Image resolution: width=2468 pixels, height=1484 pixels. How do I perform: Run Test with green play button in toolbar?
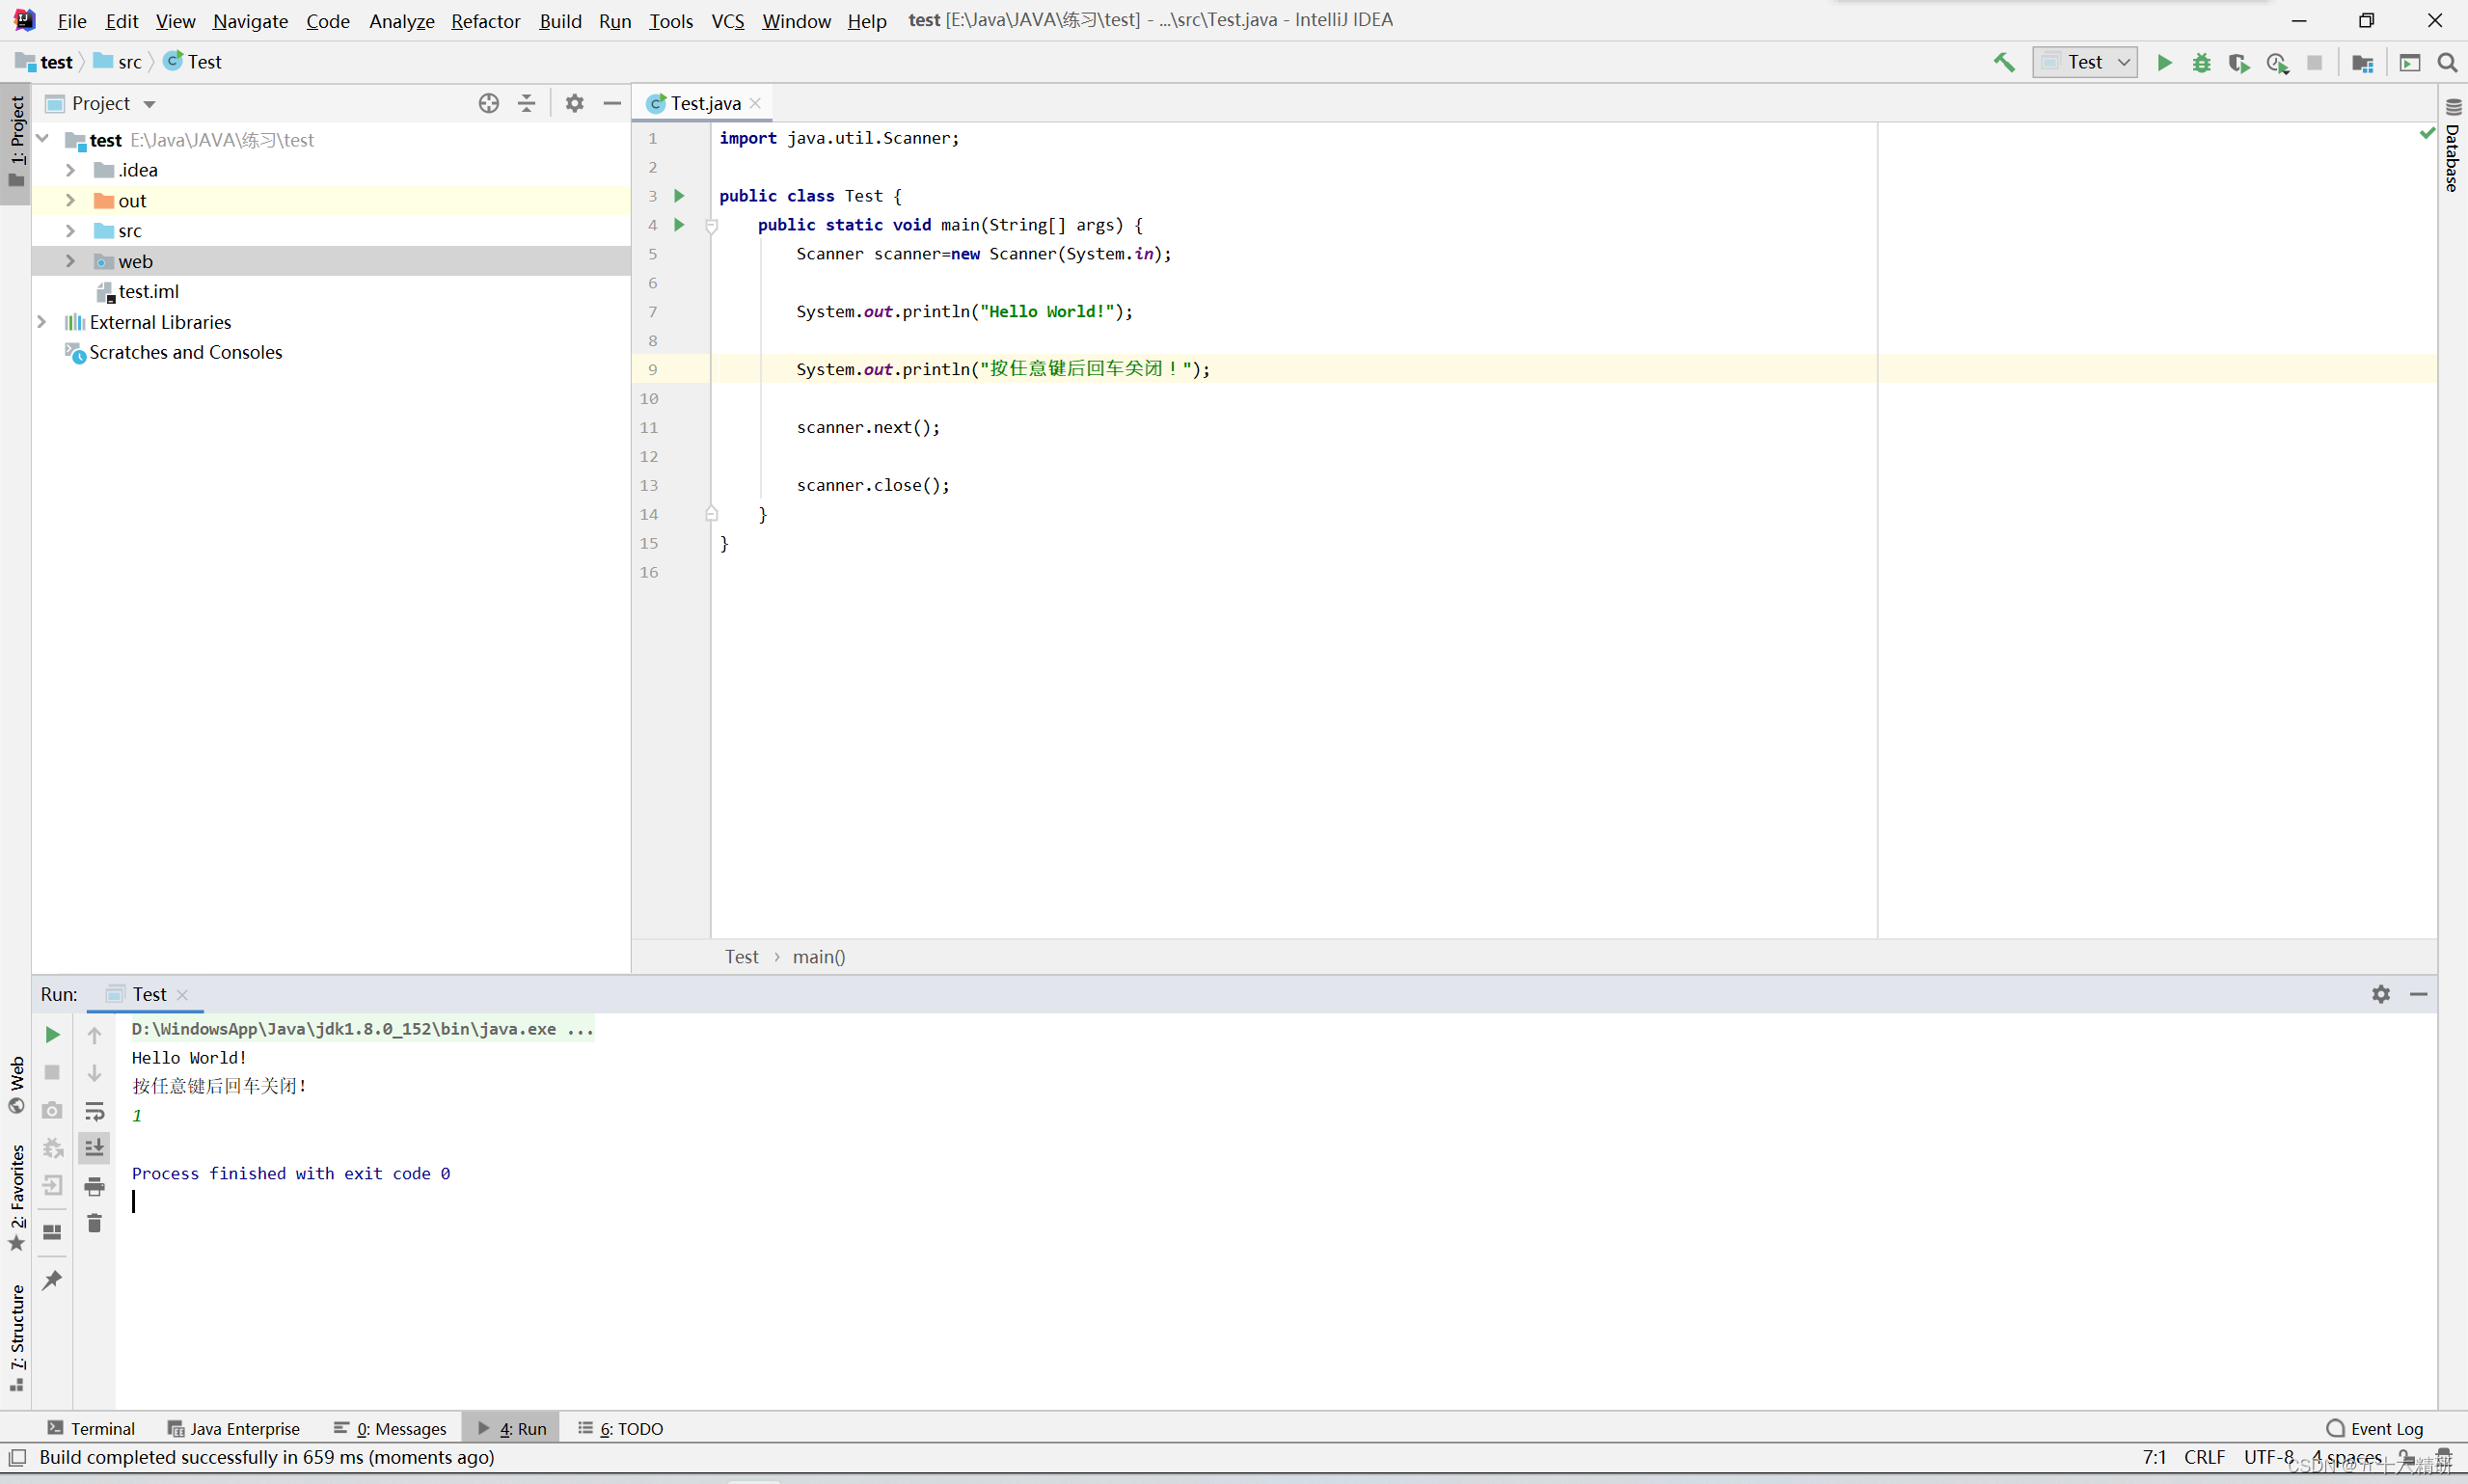[2164, 62]
